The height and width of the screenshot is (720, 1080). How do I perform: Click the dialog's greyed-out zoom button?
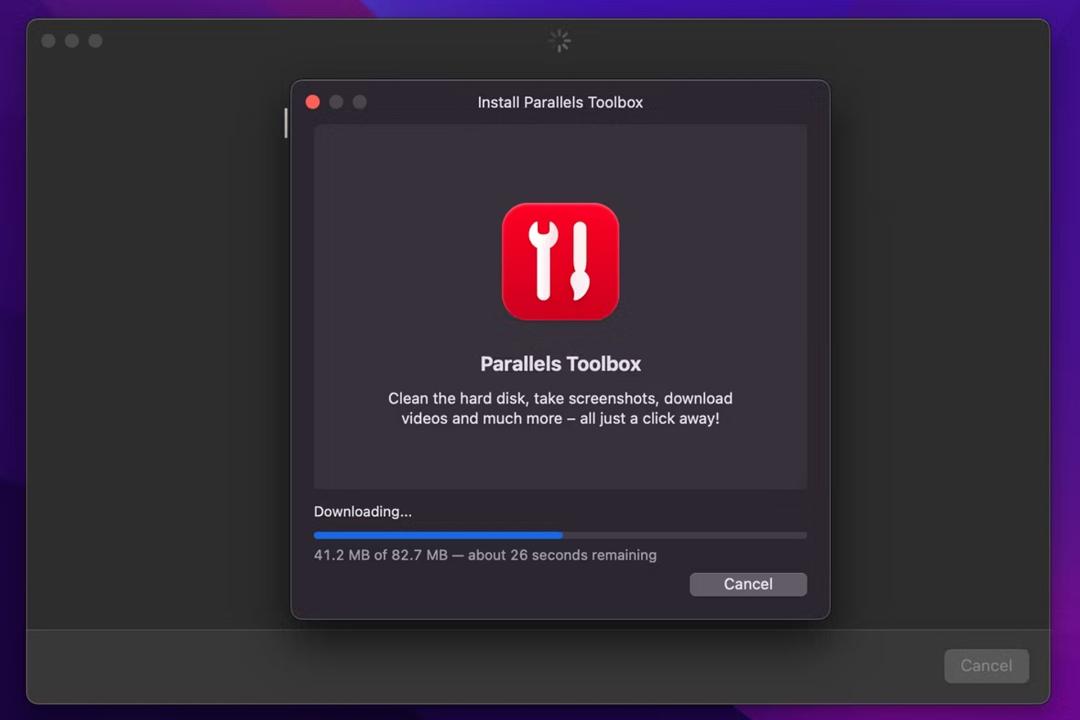tap(360, 102)
